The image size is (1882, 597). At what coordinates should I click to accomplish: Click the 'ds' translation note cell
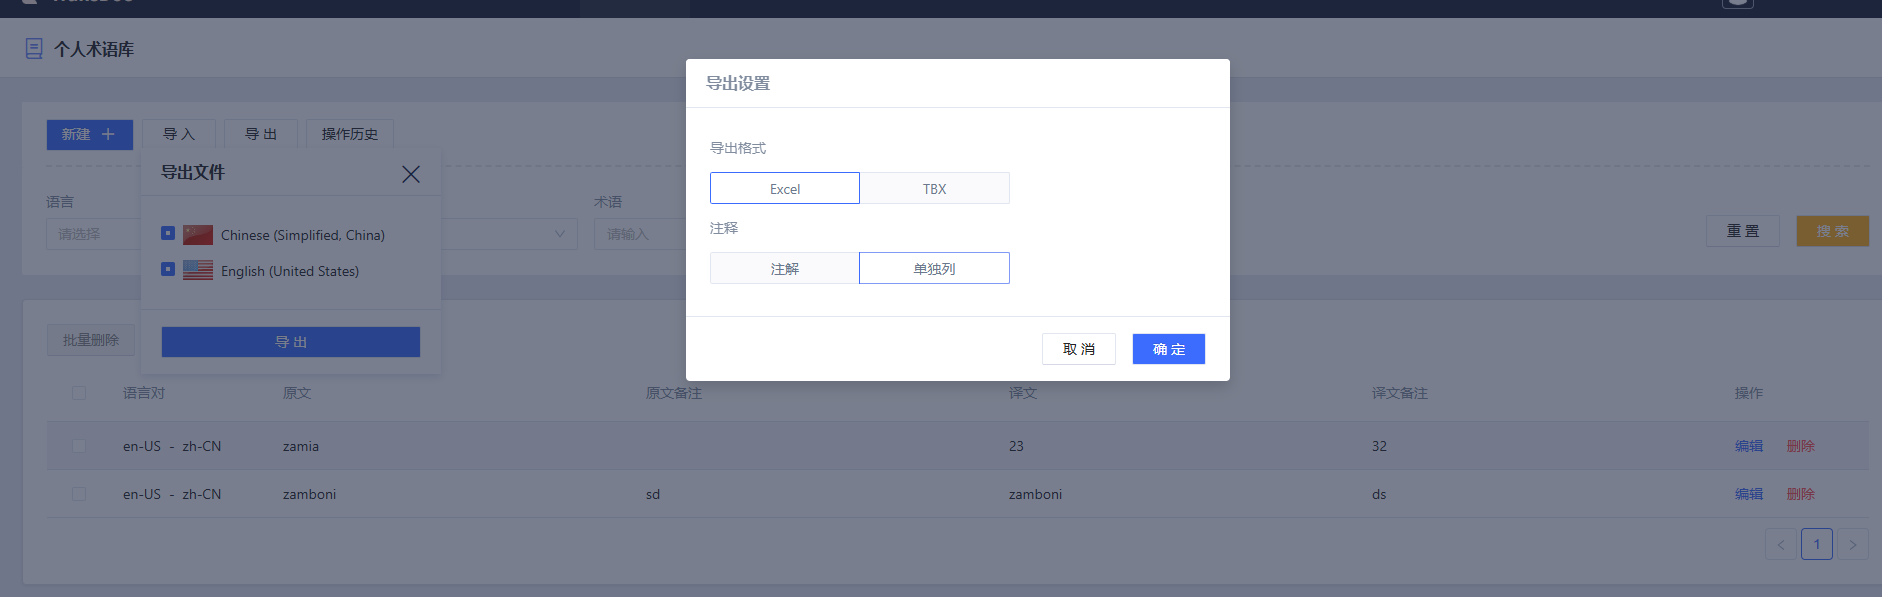pyautogui.click(x=1379, y=494)
